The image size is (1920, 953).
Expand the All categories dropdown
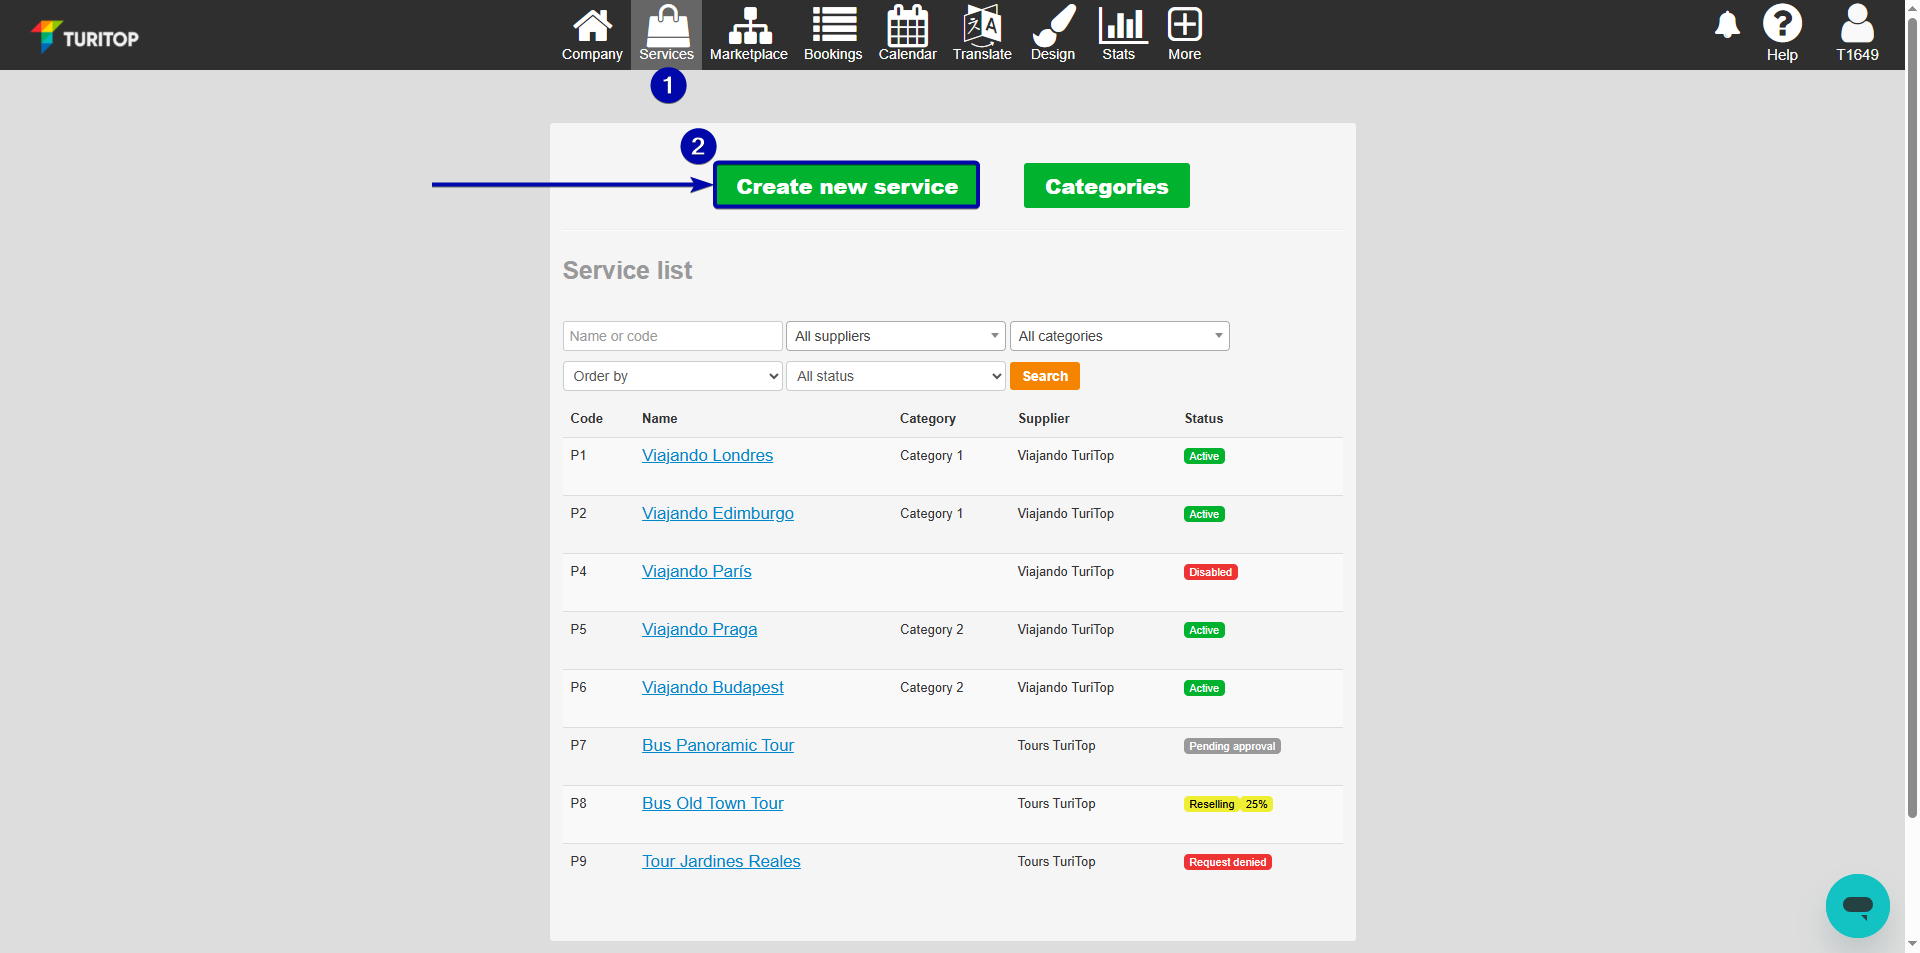point(1119,336)
